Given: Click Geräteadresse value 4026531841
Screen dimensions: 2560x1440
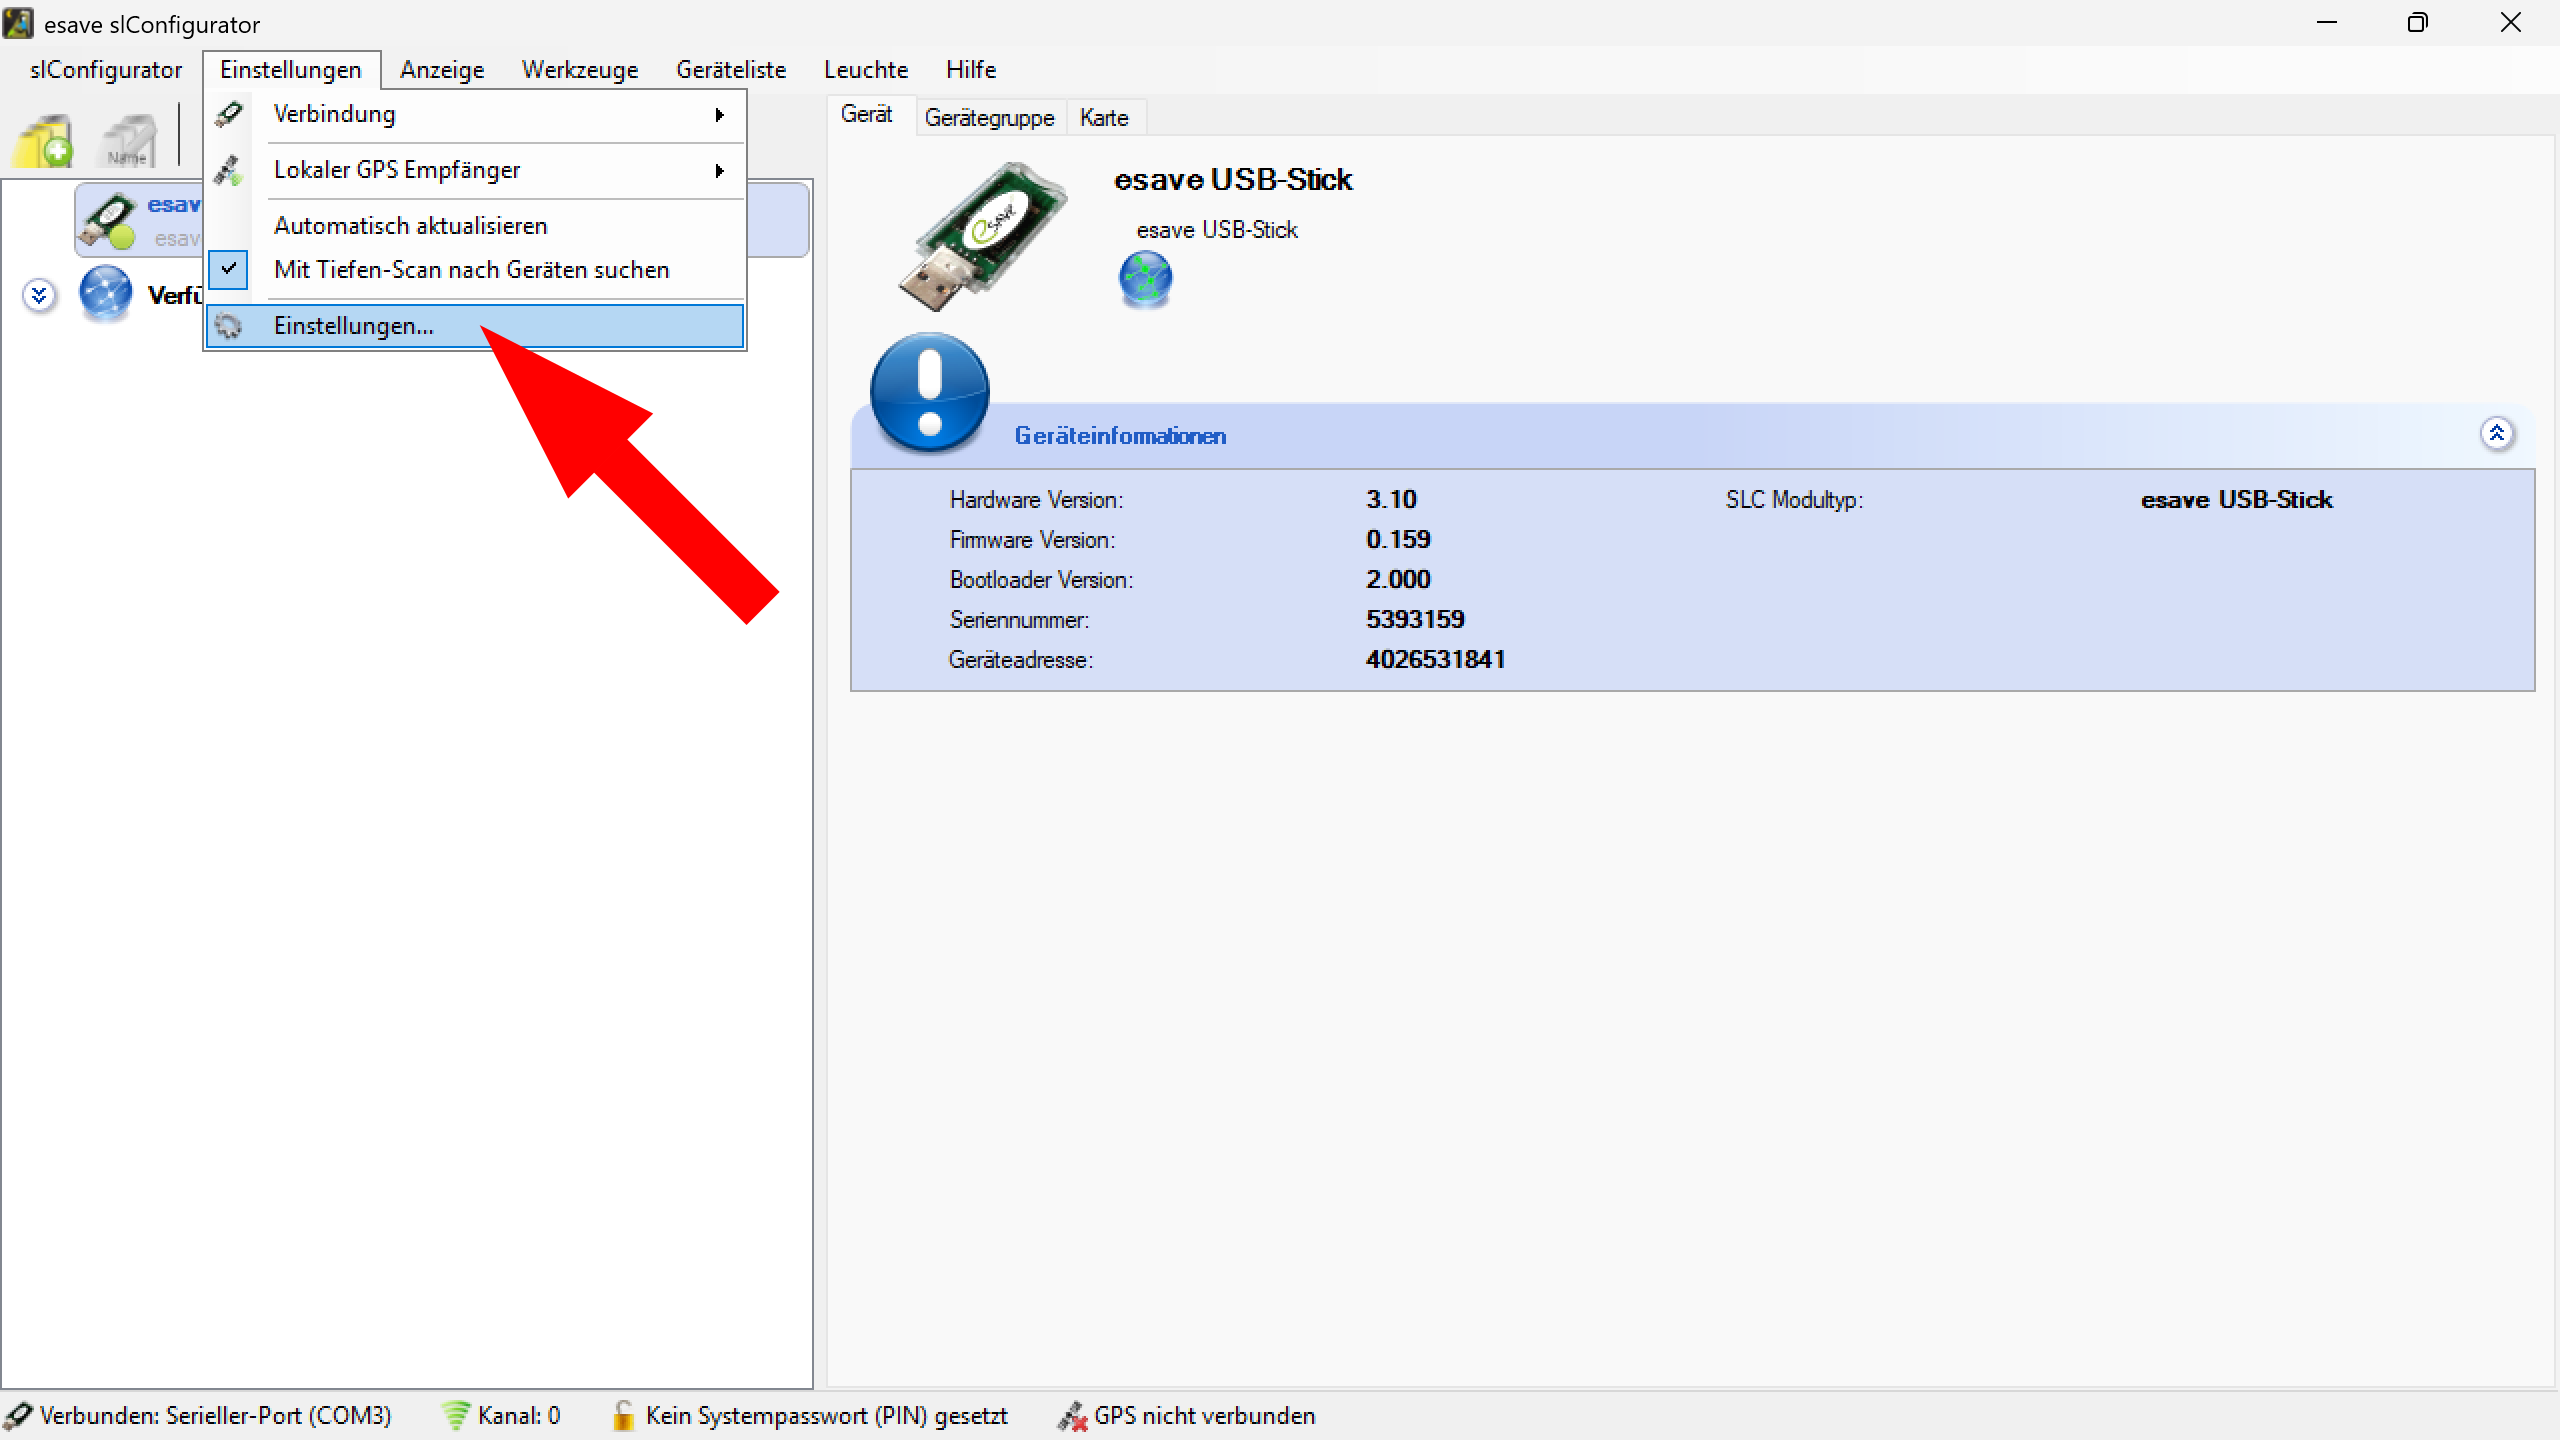Looking at the screenshot, I should (1436, 660).
